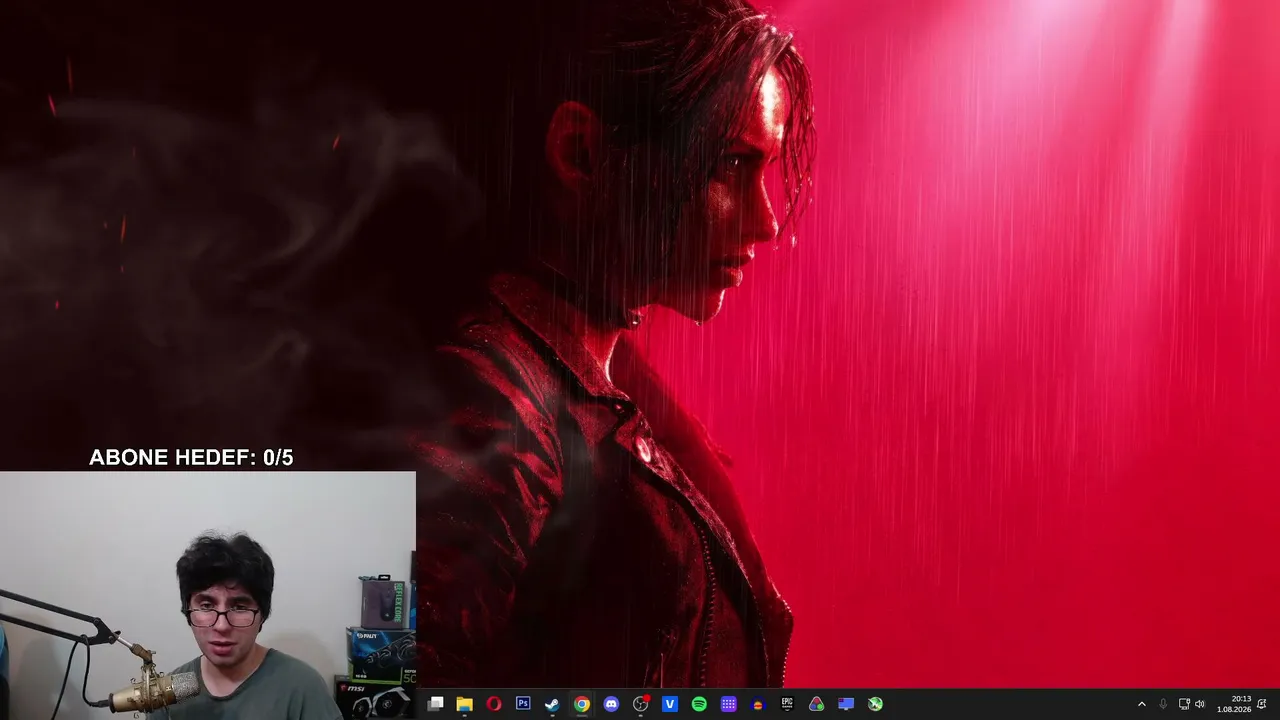This screenshot has height=720, width=1280.
Task: Open Adobe Photoshop from the taskbar
Action: click(523, 704)
